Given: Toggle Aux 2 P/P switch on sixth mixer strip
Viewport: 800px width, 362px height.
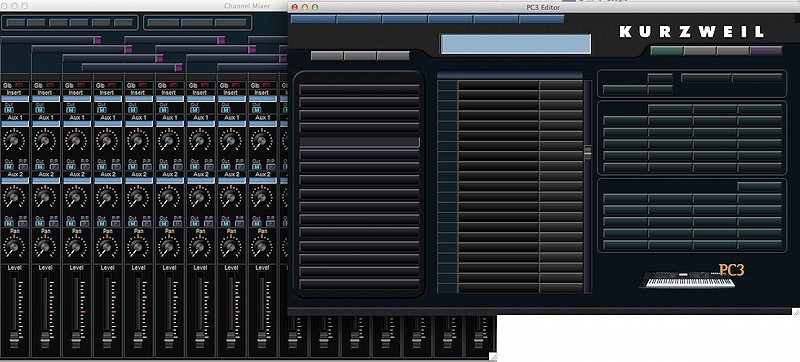Looking at the screenshot, I should pyautogui.click(x=178, y=223).
